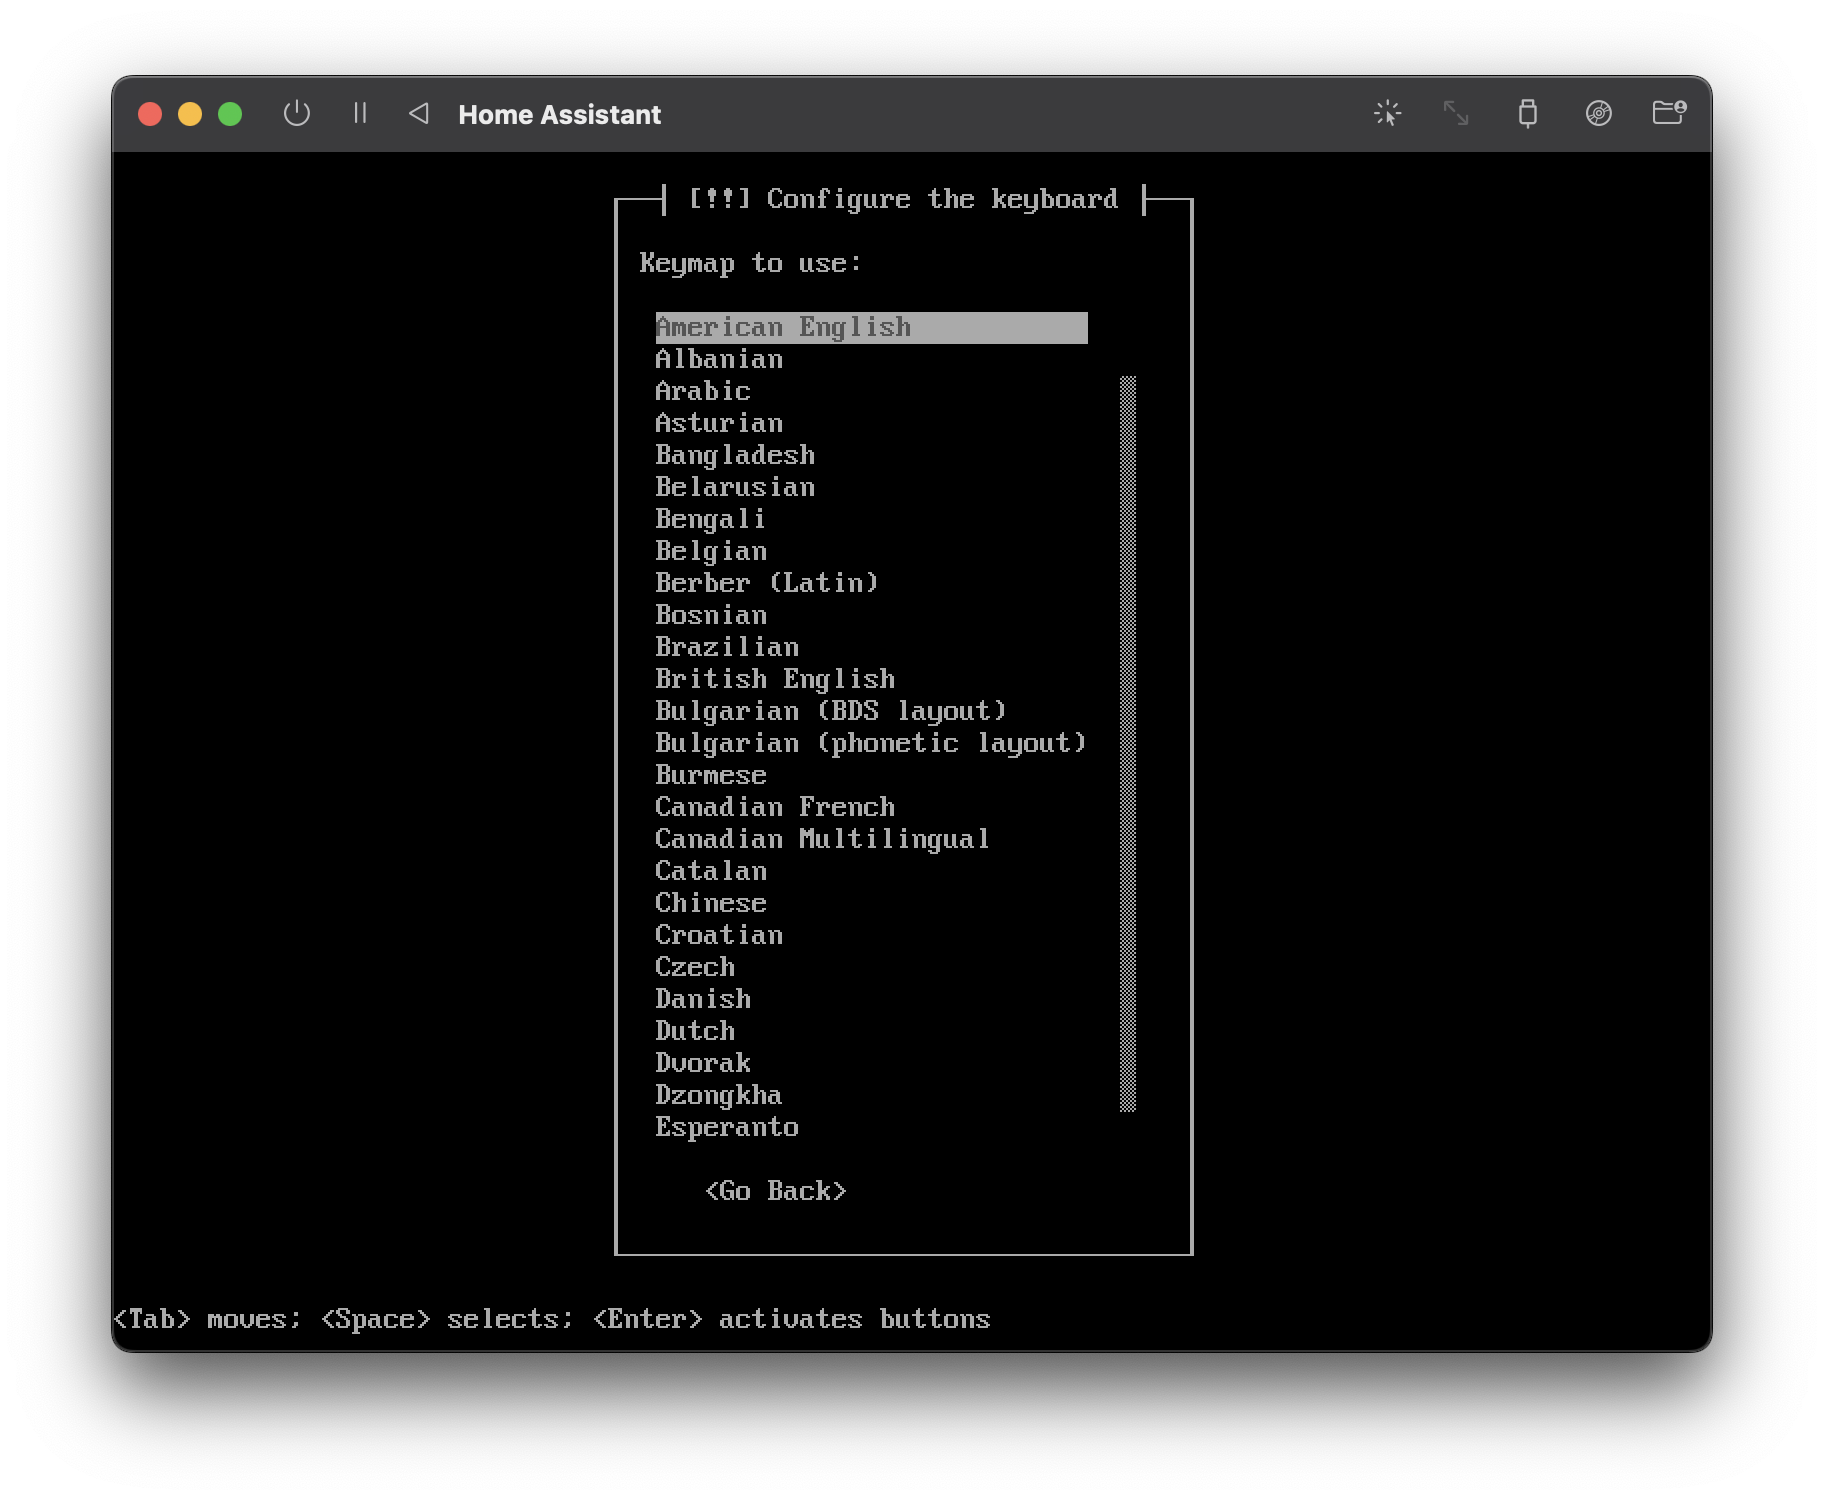Click the restart triangle icon

point(419,113)
